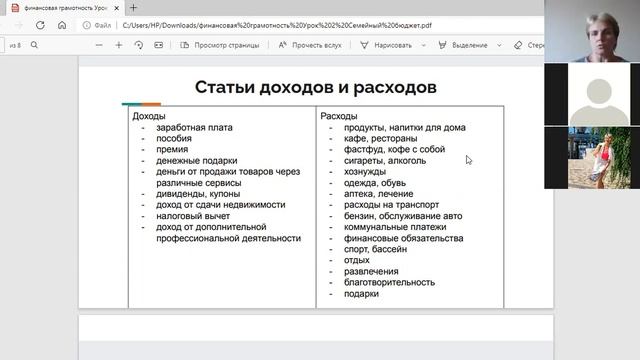Click the text хознужды
This screenshot has height=360, width=640.
[x=364, y=172]
